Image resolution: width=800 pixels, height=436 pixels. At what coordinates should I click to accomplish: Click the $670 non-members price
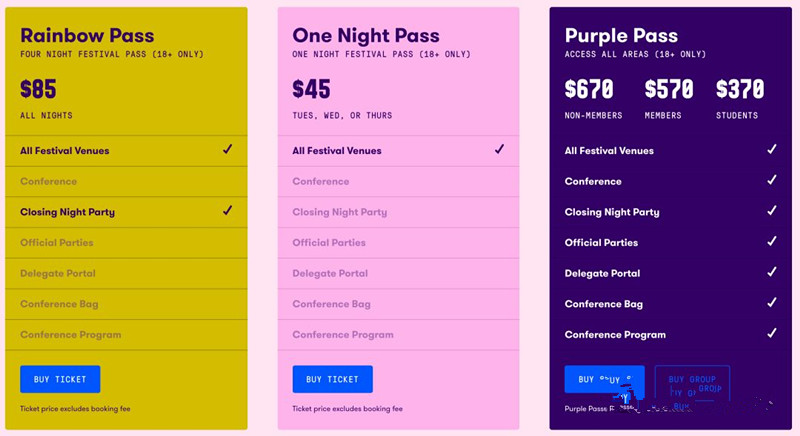coord(589,90)
